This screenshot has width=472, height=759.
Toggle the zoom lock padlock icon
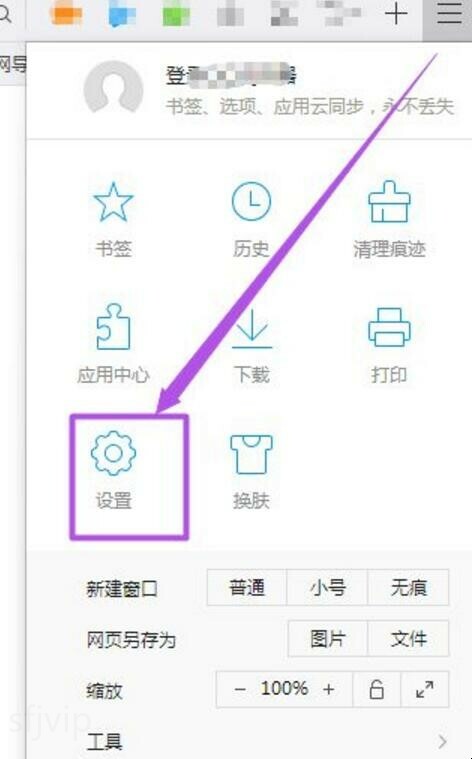(377, 689)
